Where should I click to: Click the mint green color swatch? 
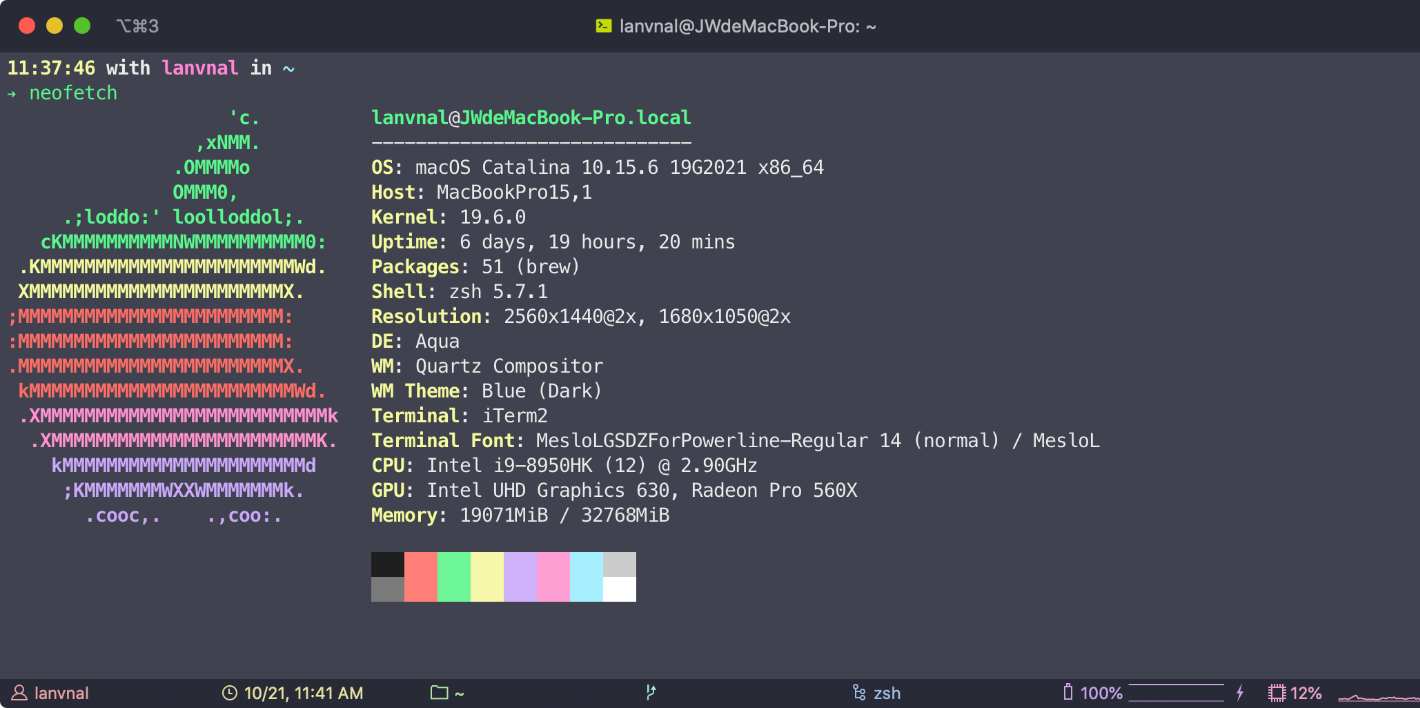coord(454,577)
